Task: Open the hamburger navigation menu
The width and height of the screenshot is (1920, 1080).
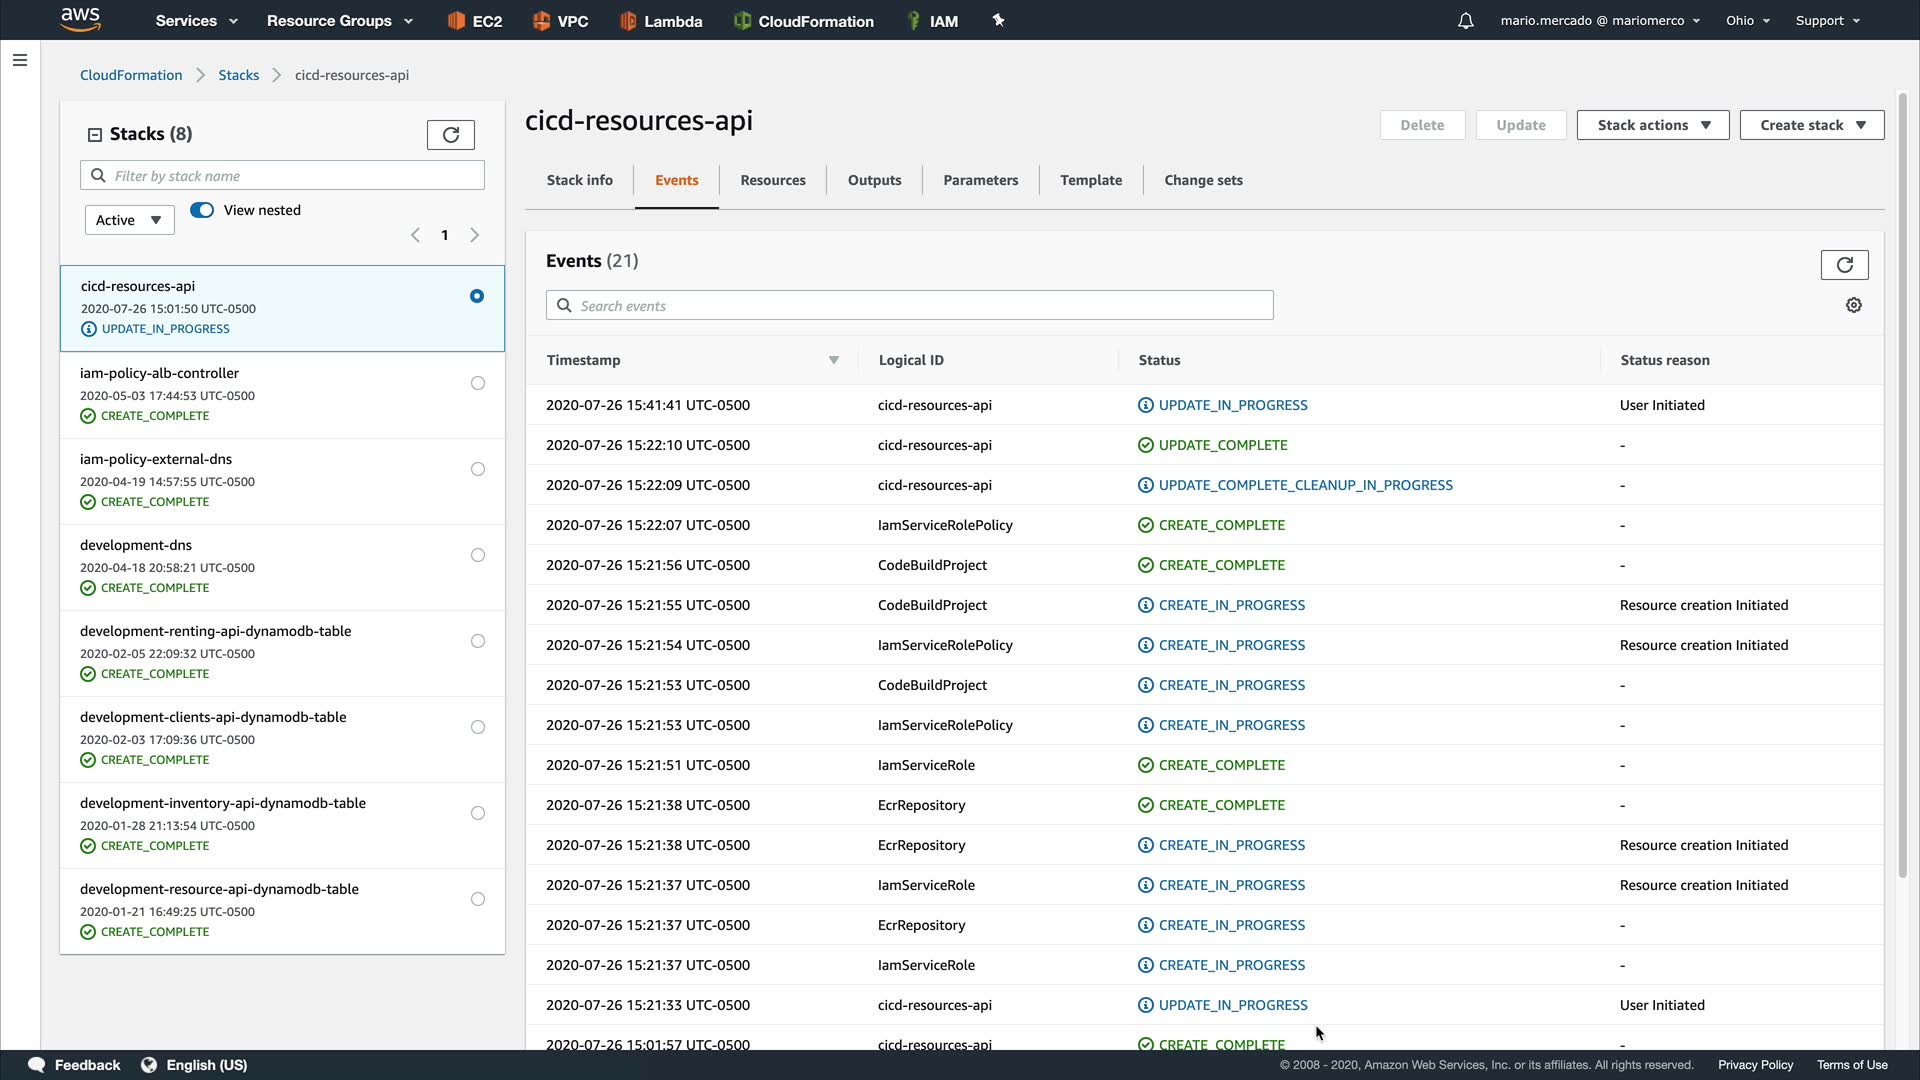Action: click(19, 60)
